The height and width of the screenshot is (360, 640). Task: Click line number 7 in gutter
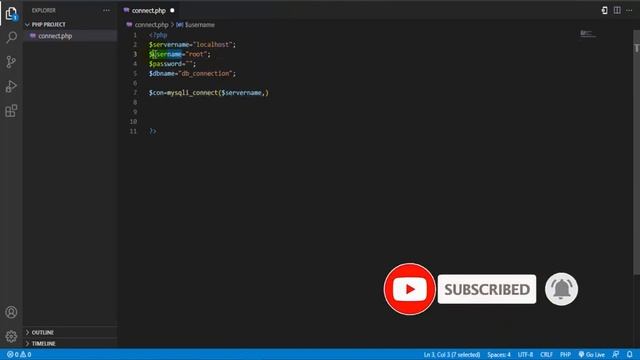click(135, 93)
